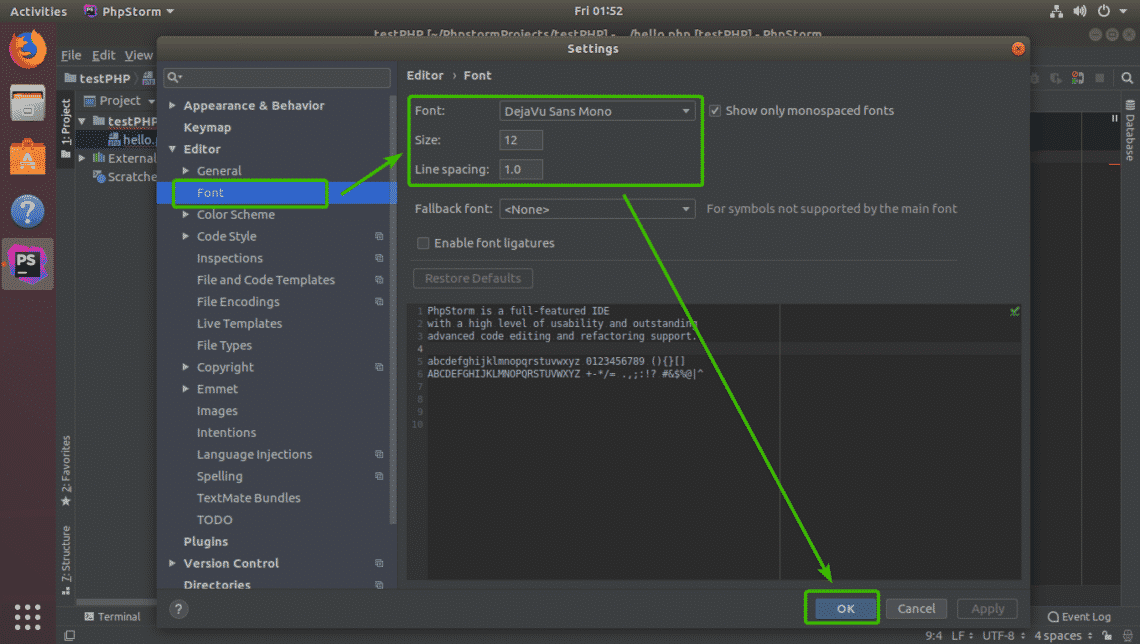Click the per-project icon beside File and Code Templates
Viewport: 1140px width, 644px height.
[x=379, y=280]
